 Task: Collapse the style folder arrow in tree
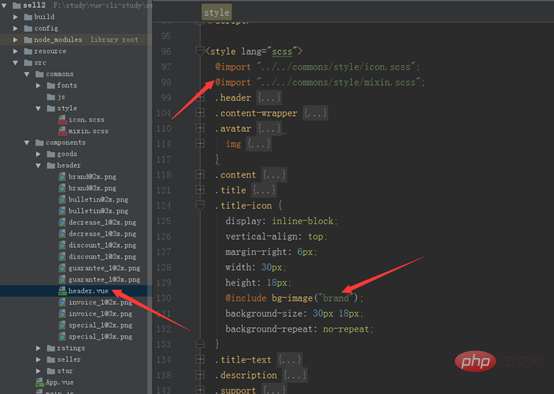pos(38,108)
